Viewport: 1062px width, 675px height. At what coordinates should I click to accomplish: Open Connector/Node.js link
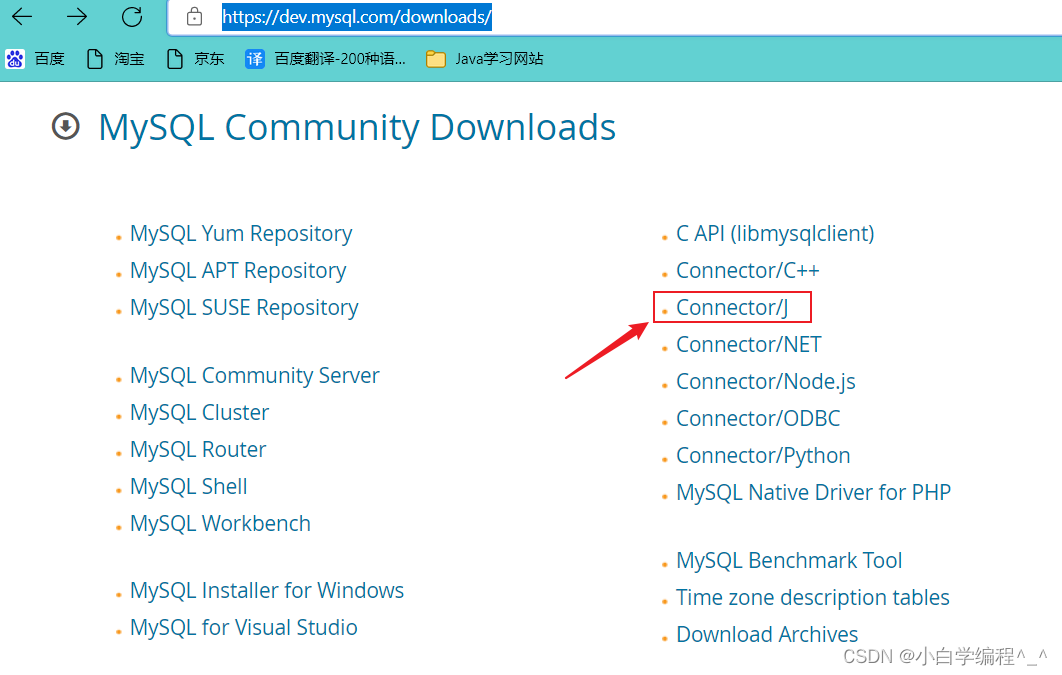[765, 382]
